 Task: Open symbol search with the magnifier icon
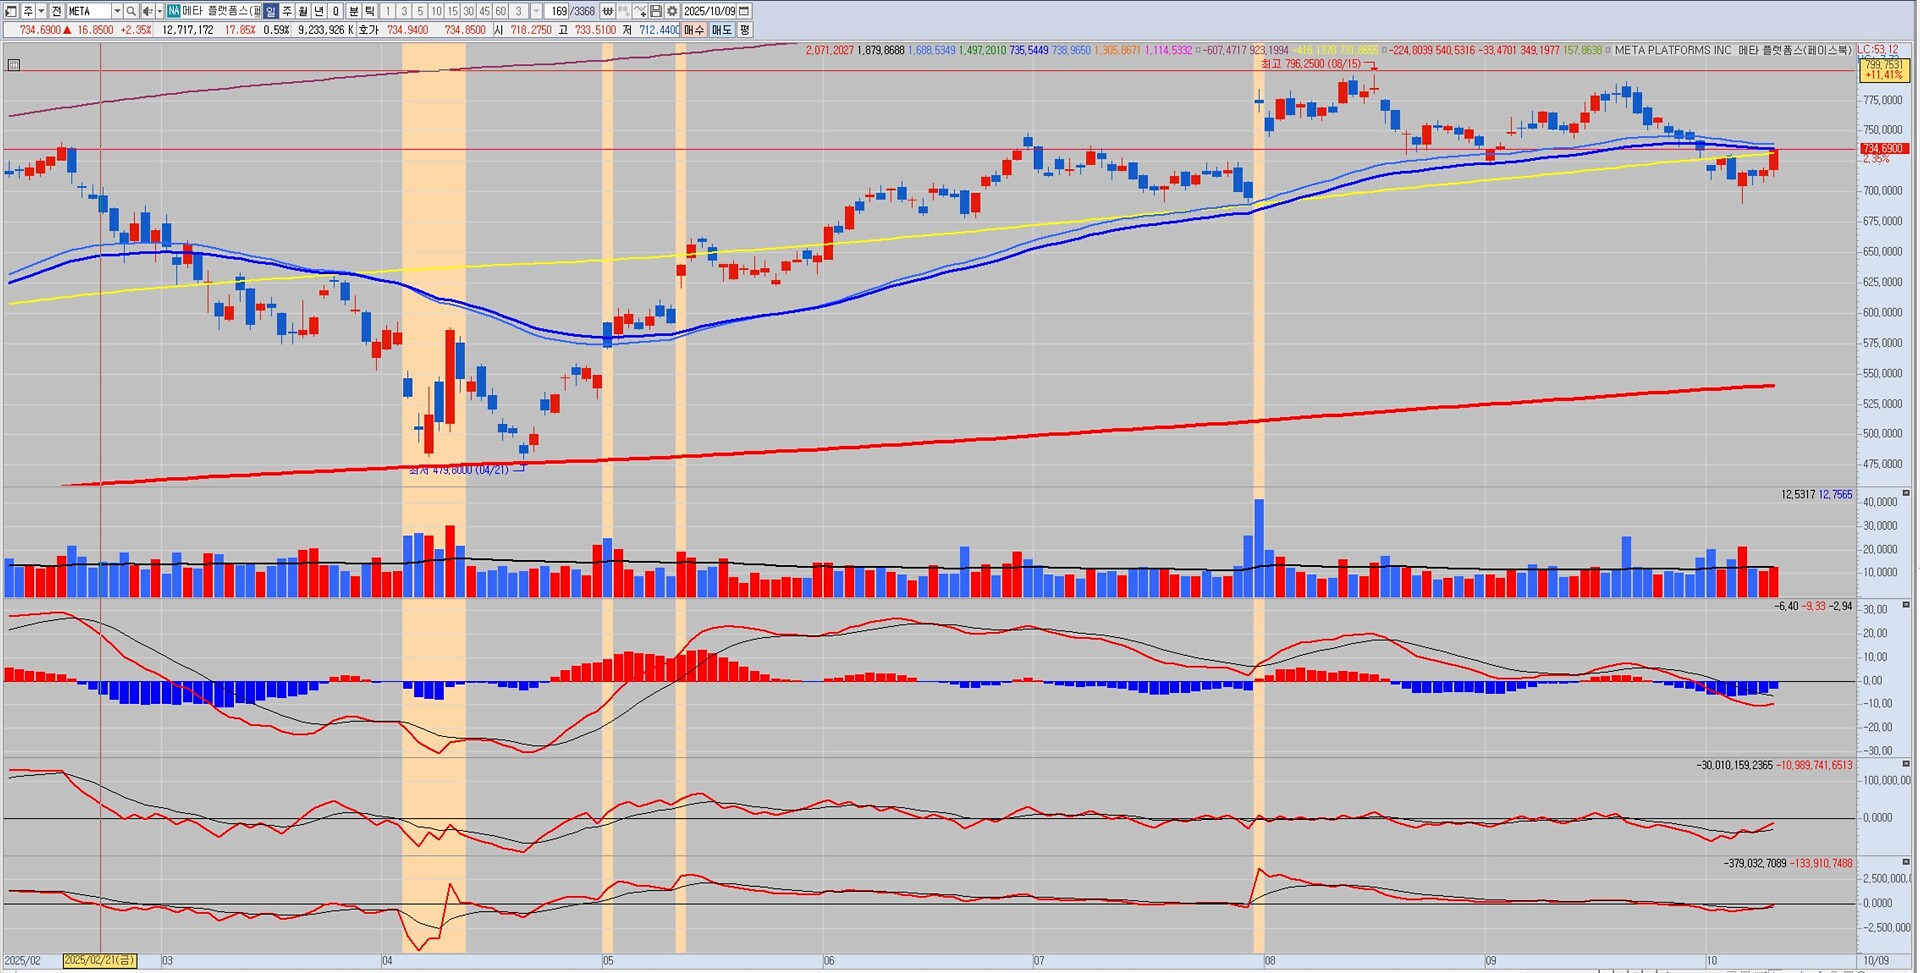click(131, 11)
